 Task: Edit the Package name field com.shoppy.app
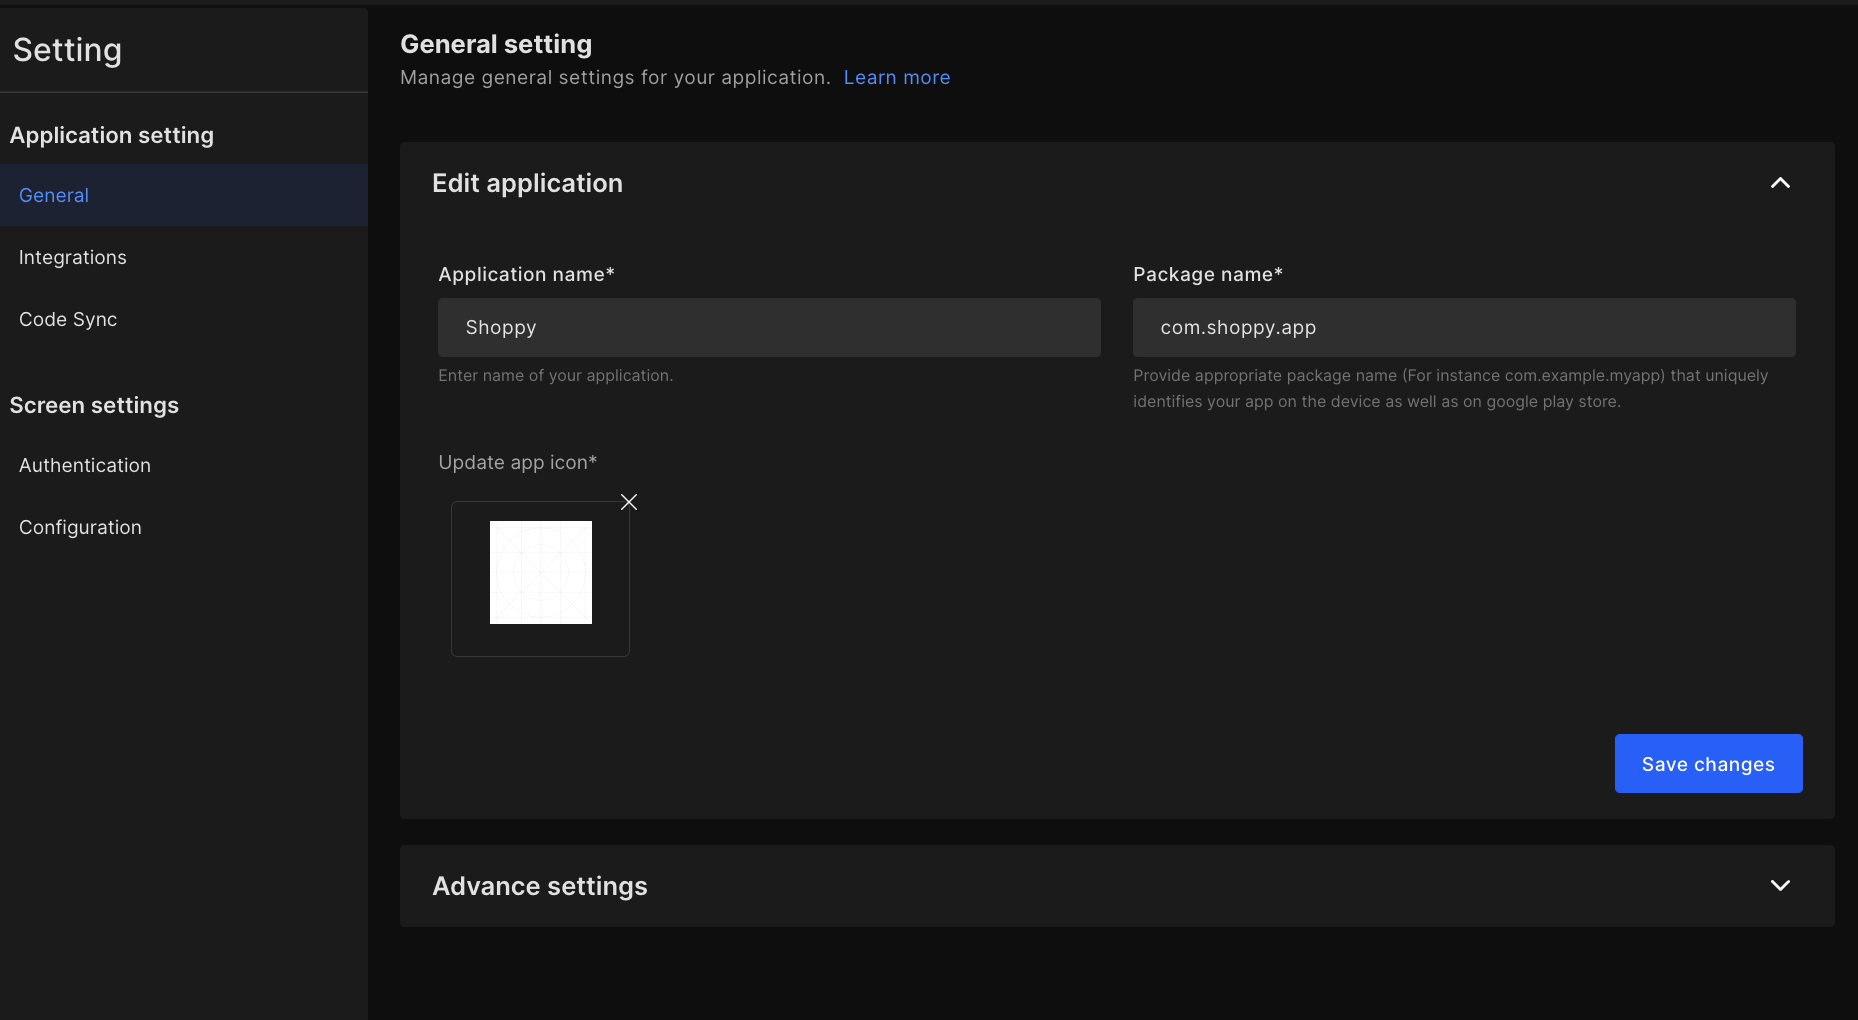[x=1464, y=327]
